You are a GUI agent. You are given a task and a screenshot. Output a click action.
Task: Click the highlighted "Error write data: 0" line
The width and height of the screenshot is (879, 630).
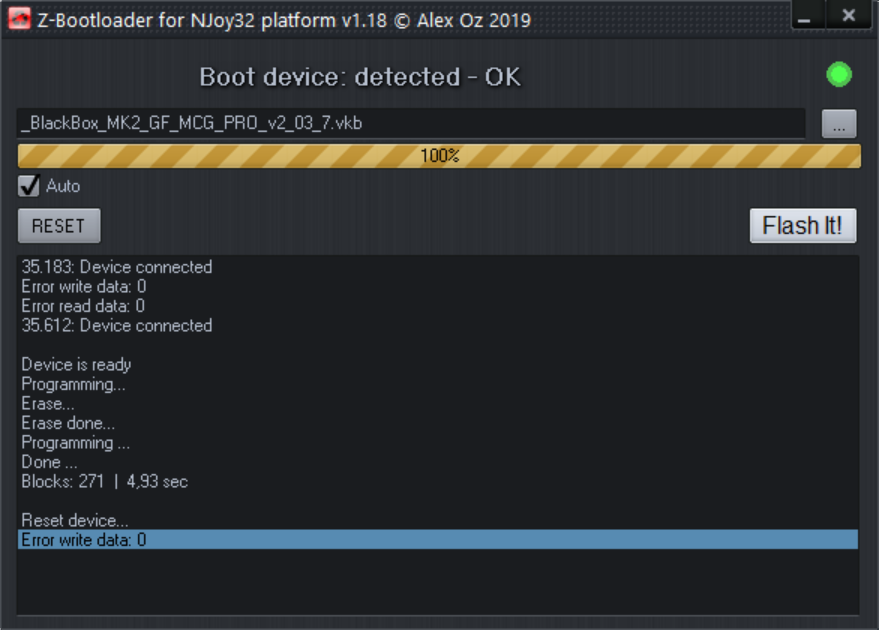coord(84,540)
